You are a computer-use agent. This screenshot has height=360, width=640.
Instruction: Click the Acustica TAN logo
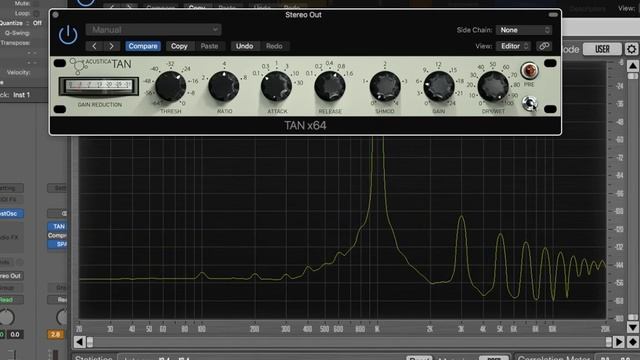click(101, 65)
